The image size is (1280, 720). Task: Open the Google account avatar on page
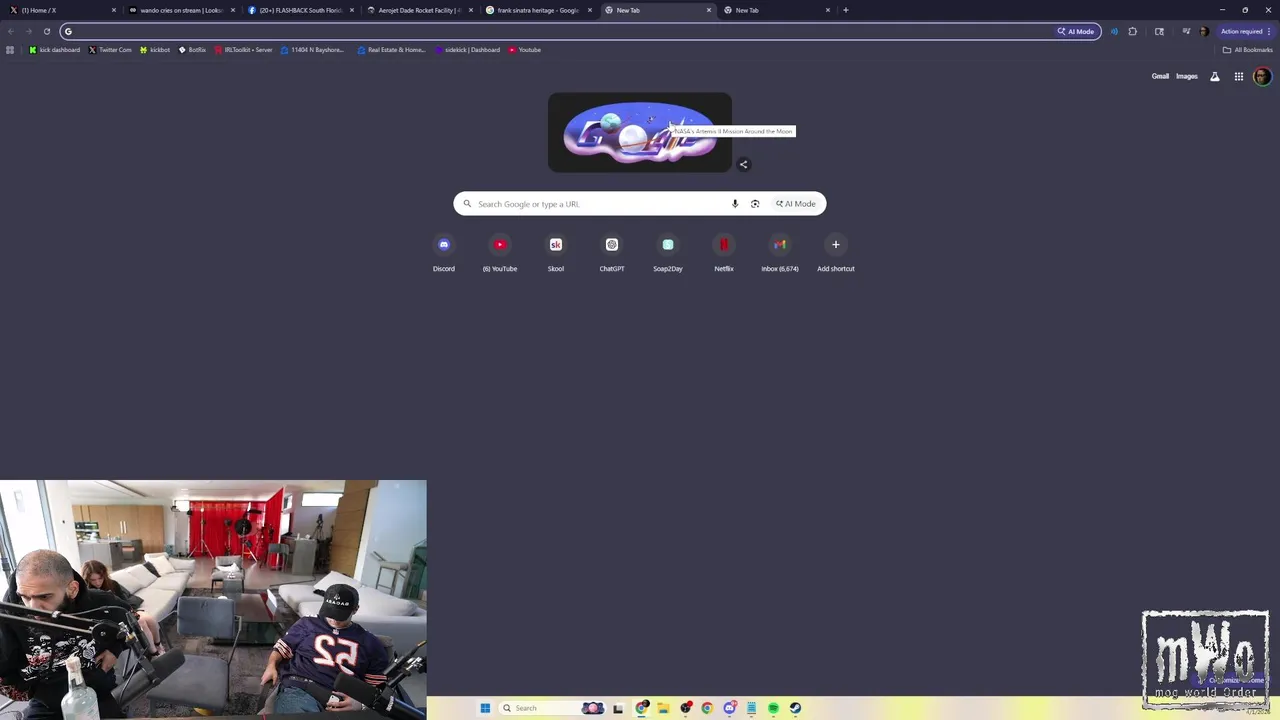click(1262, 76)
